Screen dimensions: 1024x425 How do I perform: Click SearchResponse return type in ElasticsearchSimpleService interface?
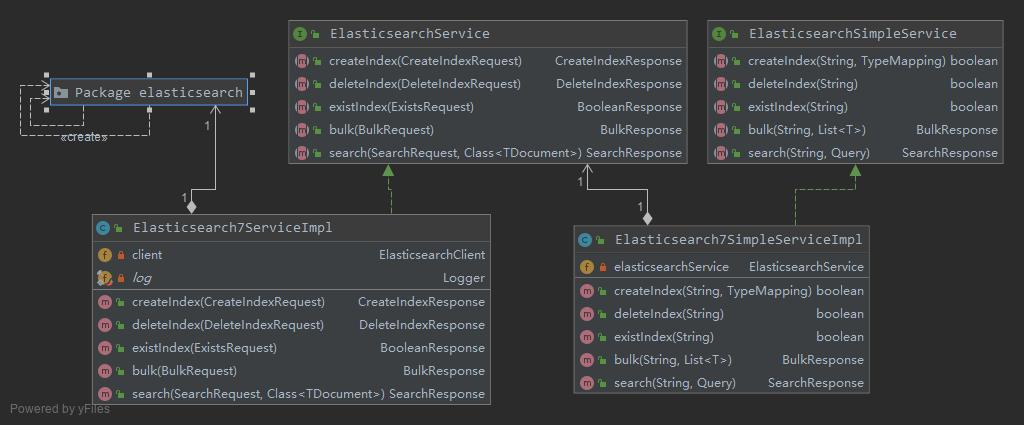tap(950, 153)
